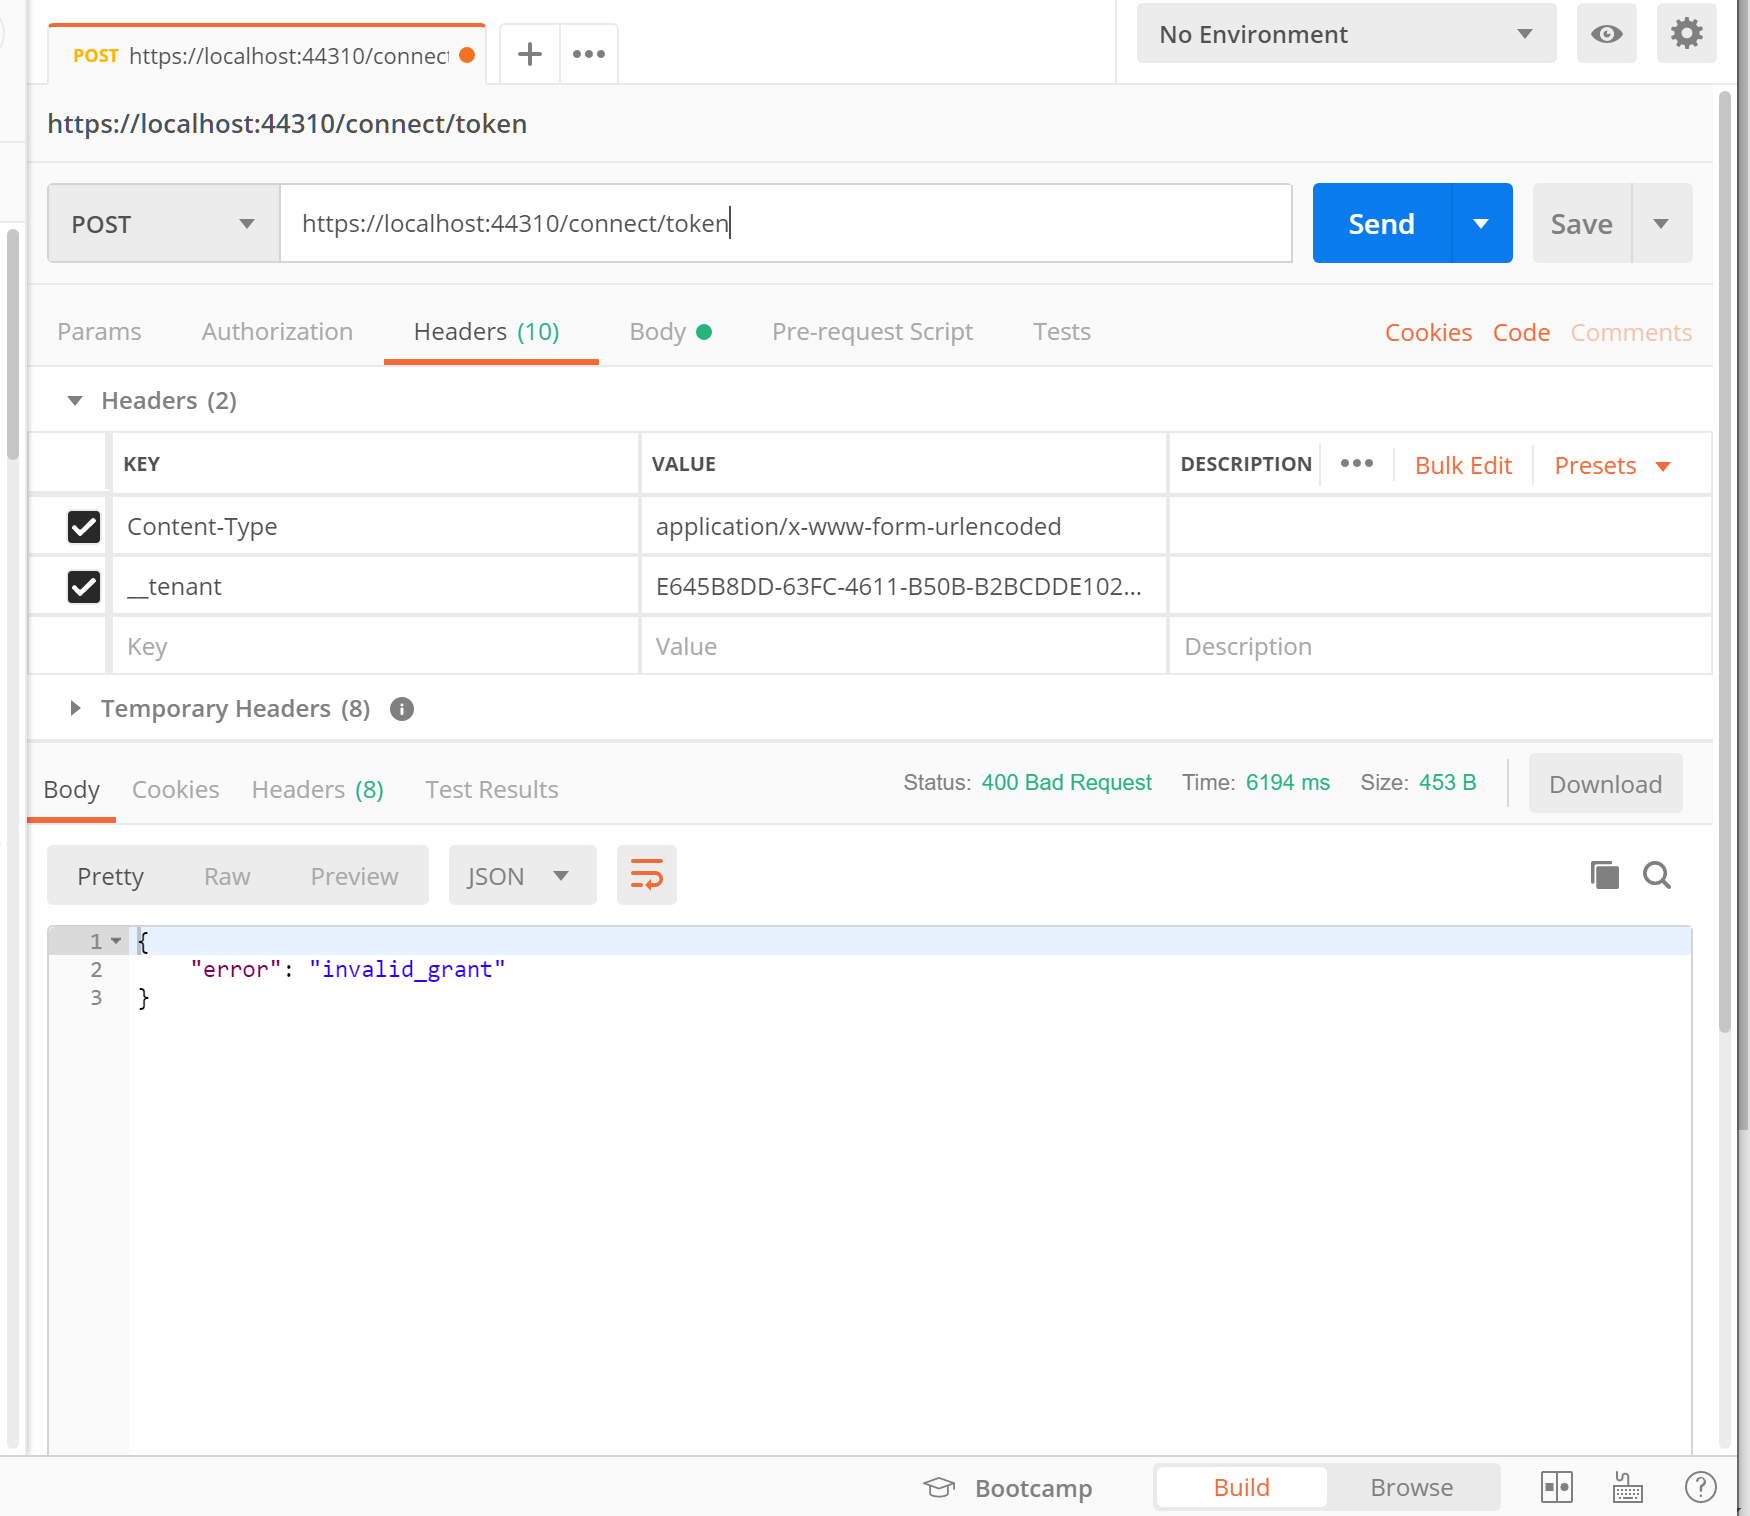Search the response with the magnifier icon

[1656, 874]
